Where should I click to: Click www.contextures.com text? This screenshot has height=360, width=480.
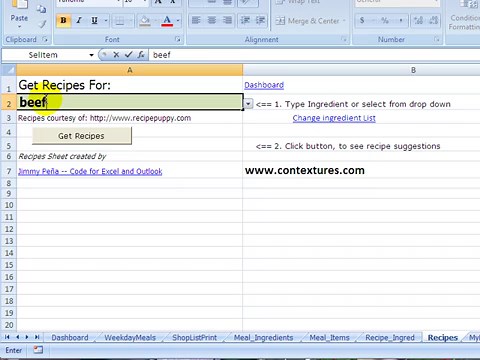point(305,170)
